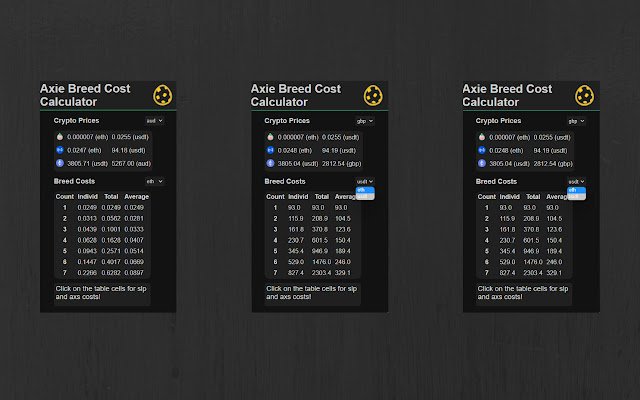Choose usdt option in right panel's dropdown list
640x400 pixels.
(x=576, y=196)
